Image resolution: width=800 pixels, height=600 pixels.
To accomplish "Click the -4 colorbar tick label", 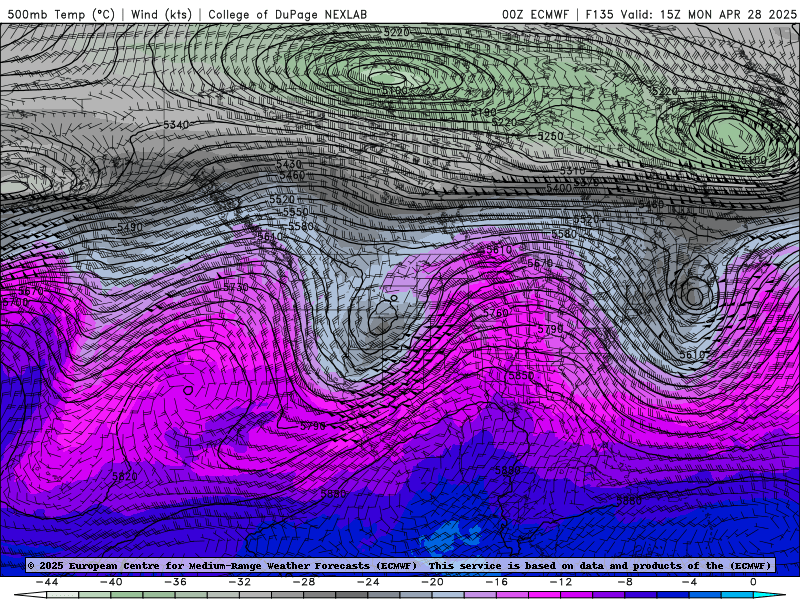I will coord(689,582).
